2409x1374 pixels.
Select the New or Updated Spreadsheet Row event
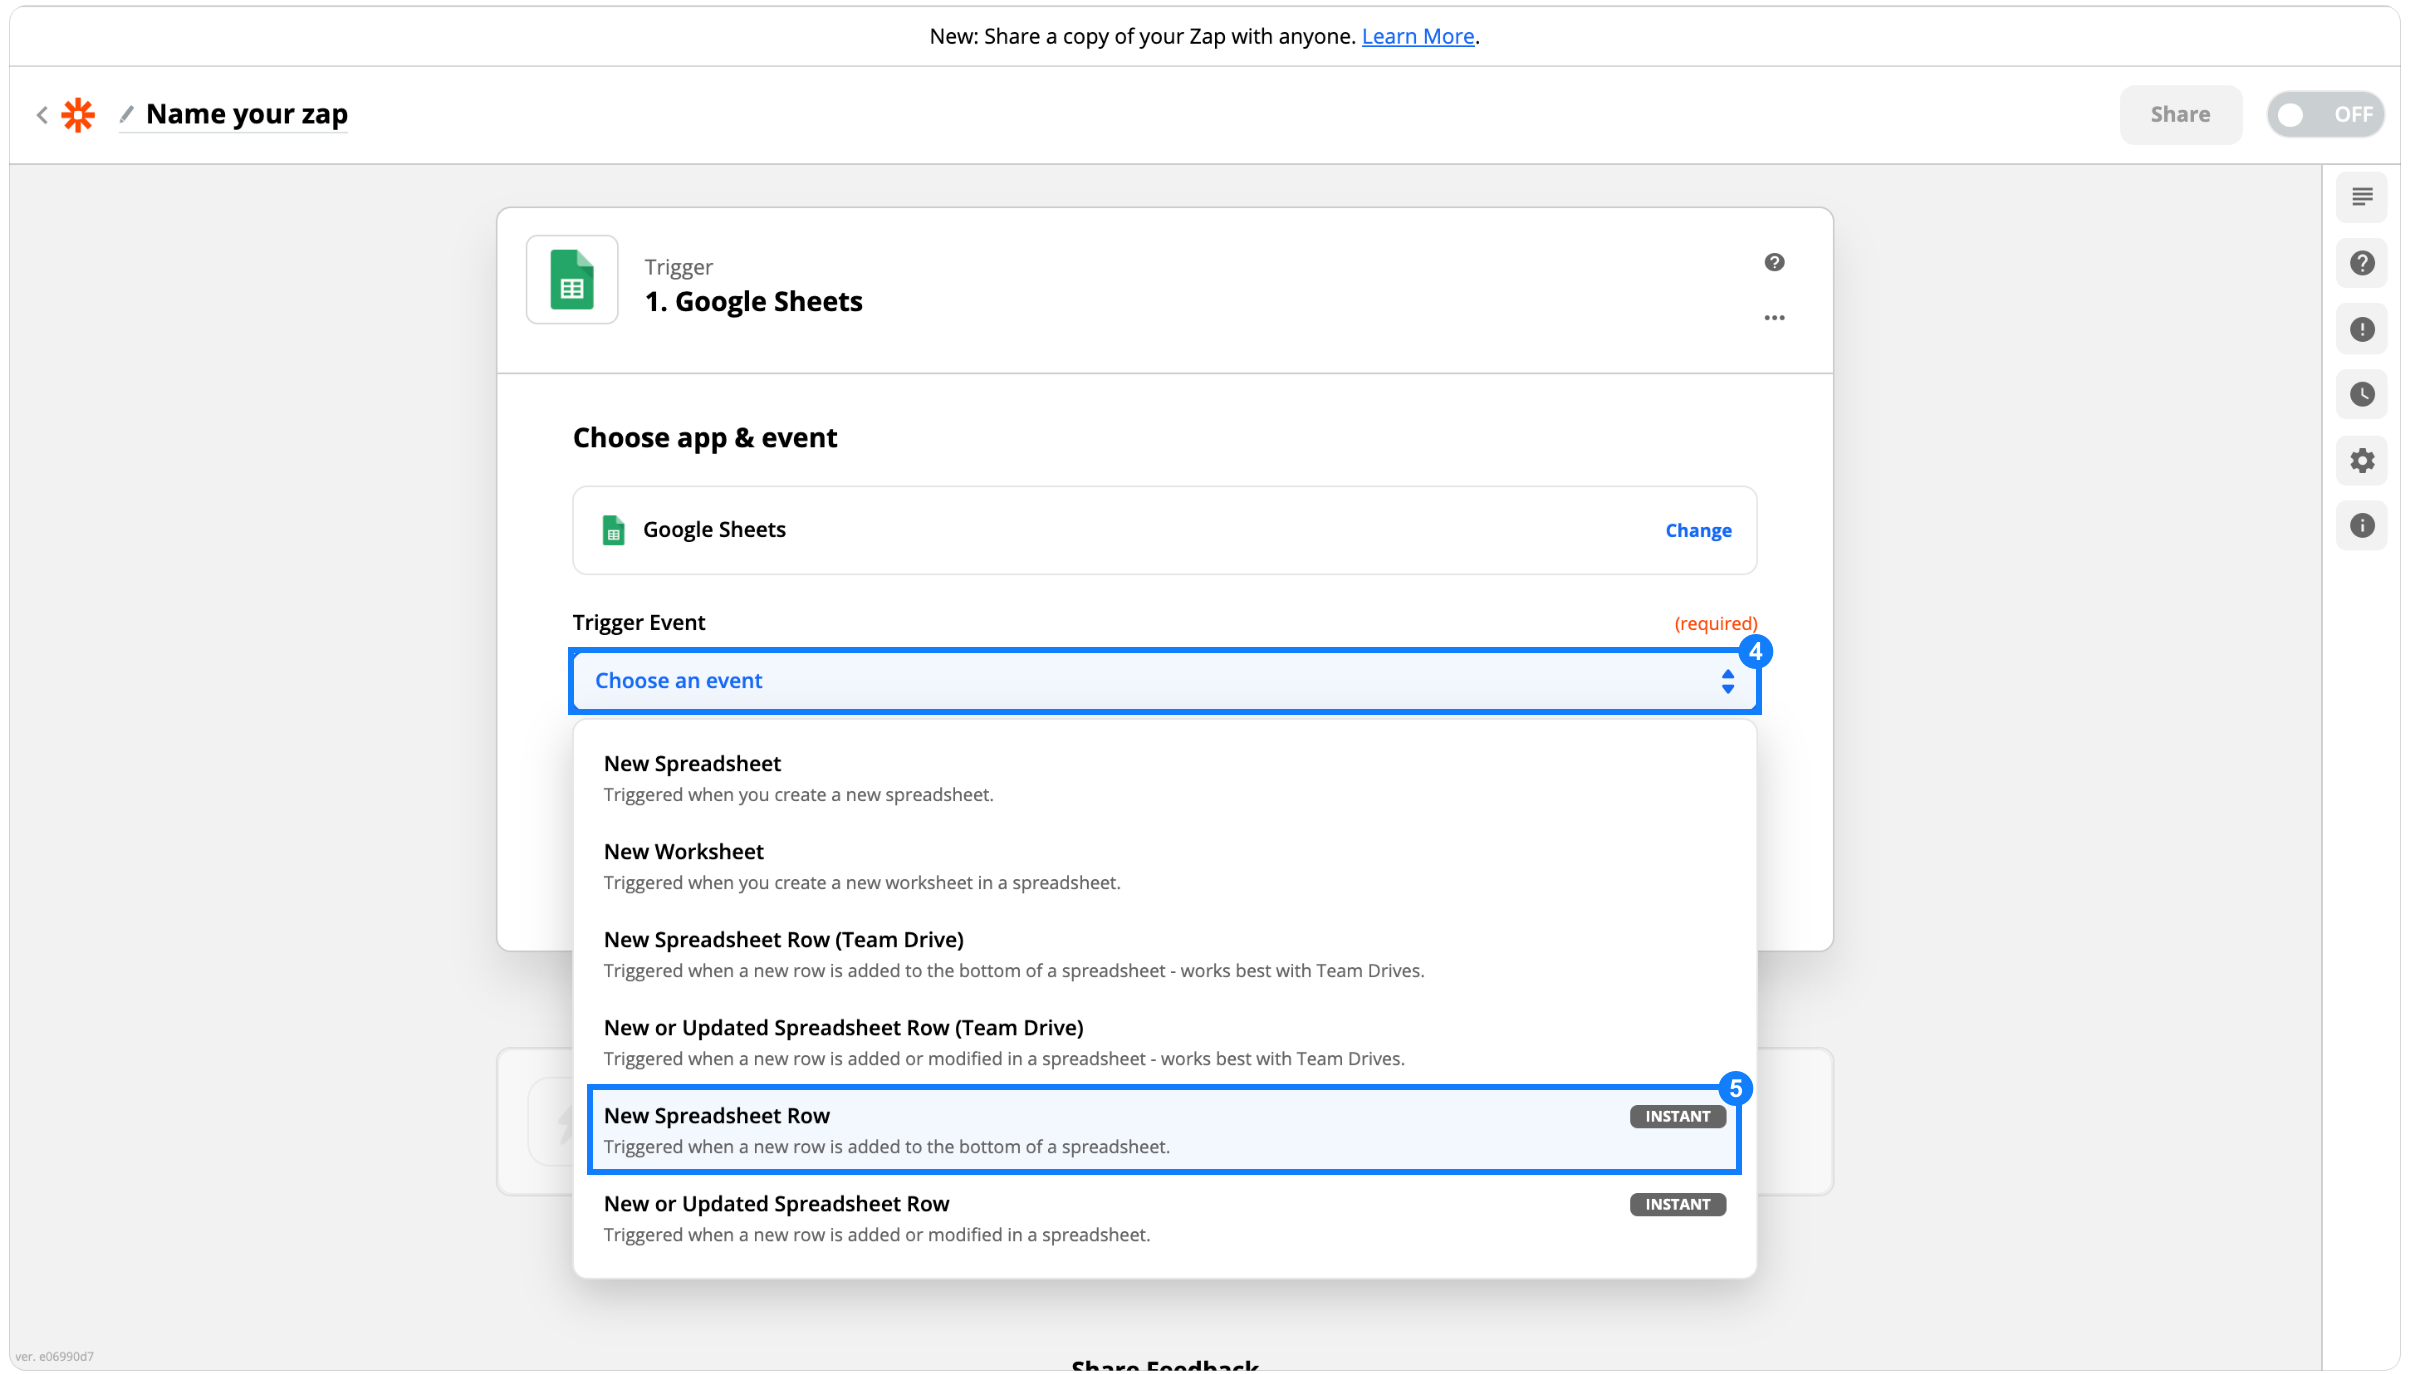pos(1164,1218)
